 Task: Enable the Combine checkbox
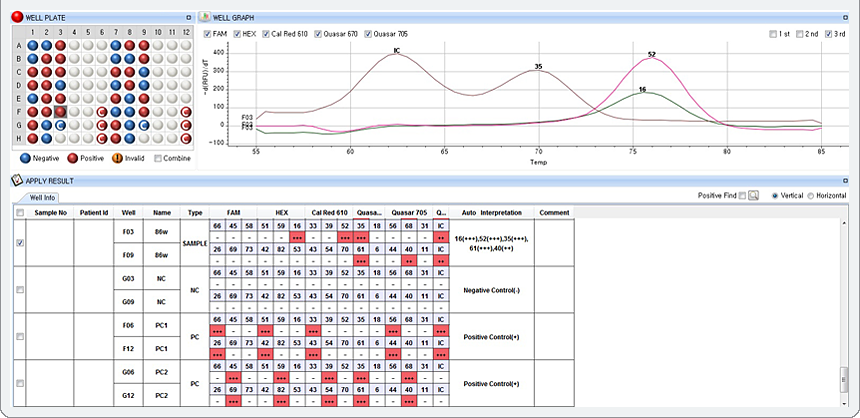pyautogui.click(x=158, y=158)
